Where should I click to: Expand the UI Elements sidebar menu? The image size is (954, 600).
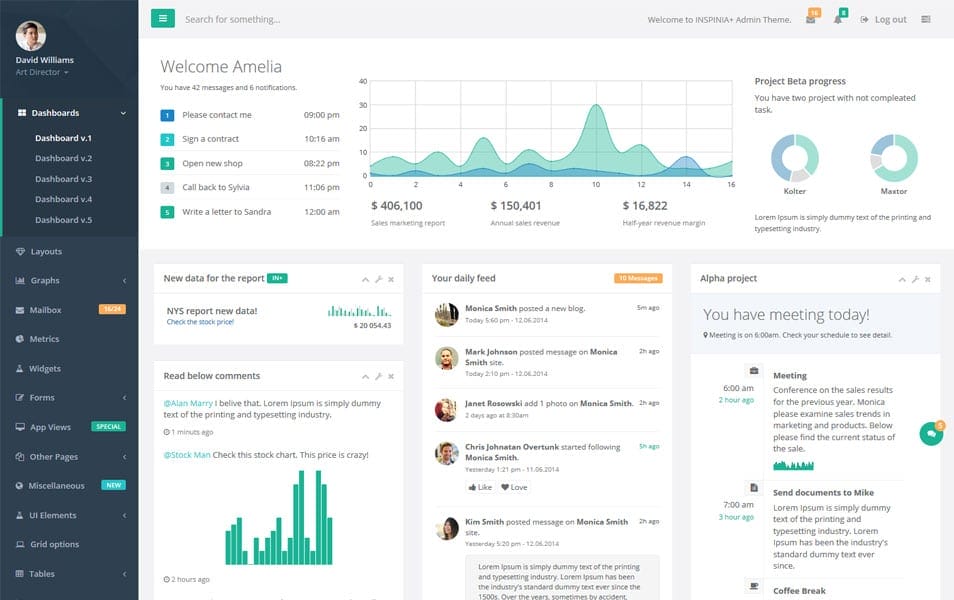pyautogui.click(x=50, y=515)
